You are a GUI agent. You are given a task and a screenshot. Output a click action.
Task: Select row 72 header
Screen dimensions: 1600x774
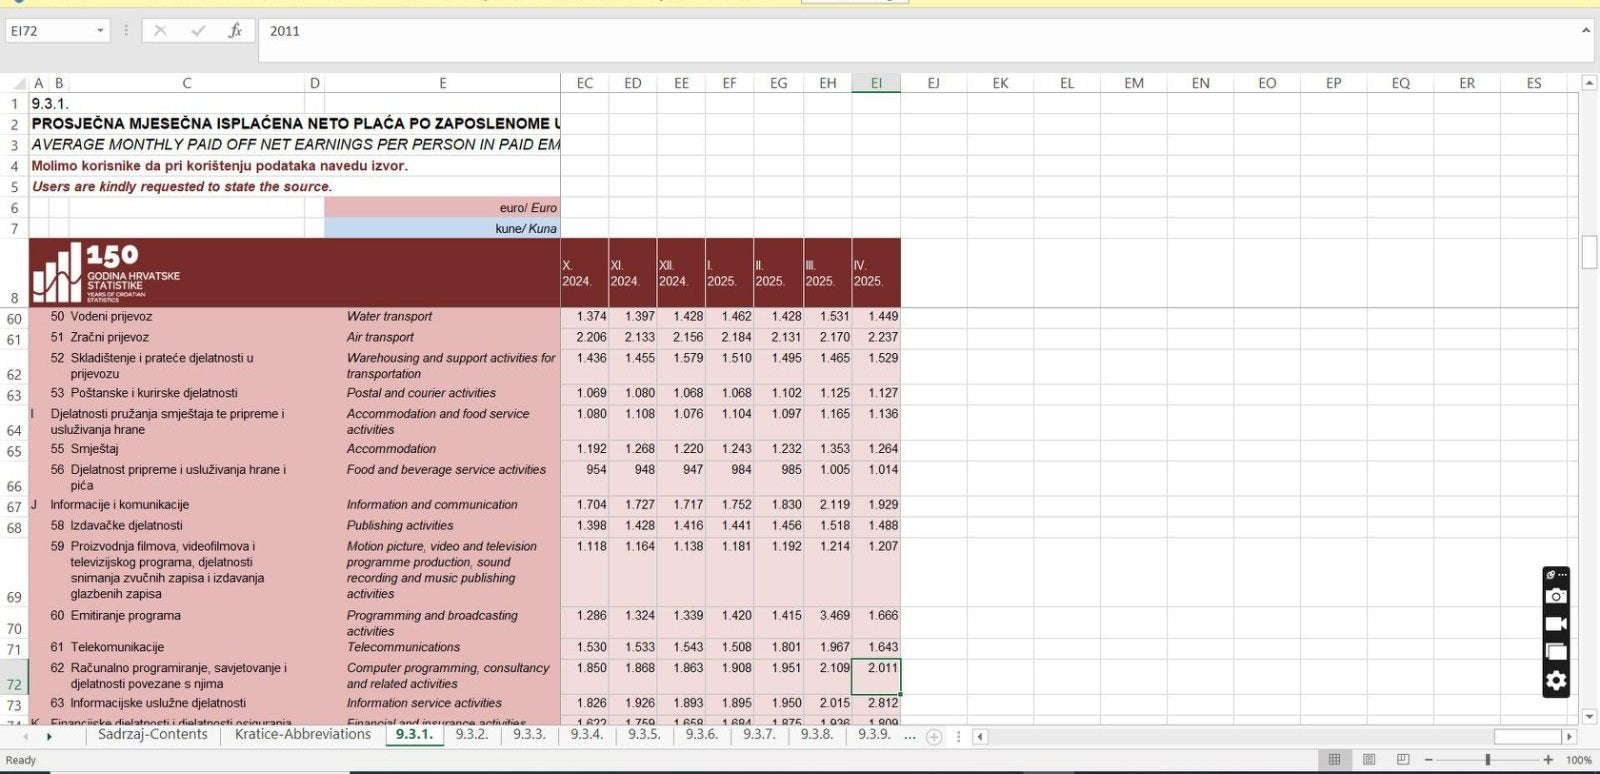tap(14, 676)
